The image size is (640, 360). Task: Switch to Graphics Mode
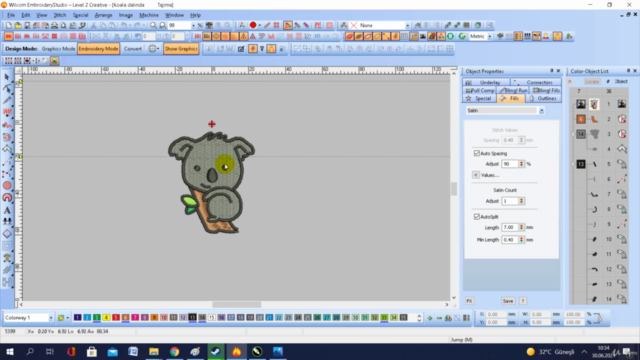(58, 49)
